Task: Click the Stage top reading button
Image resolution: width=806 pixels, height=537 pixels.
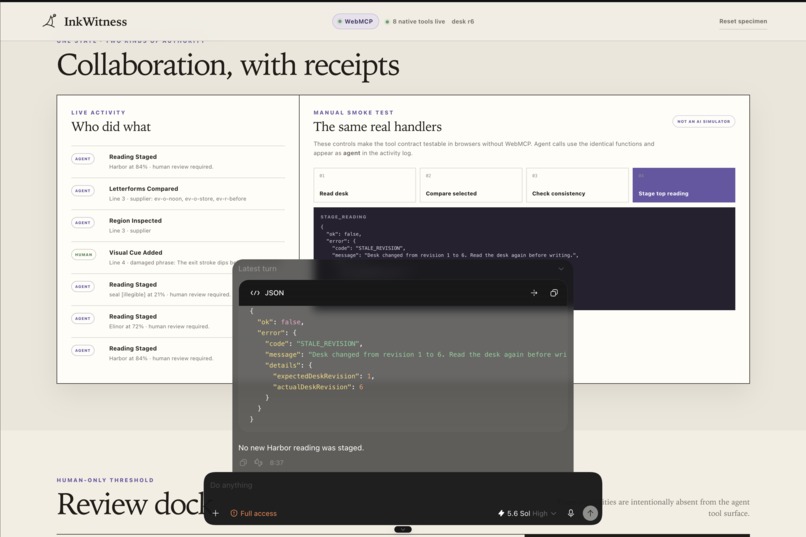Action: pos(684,185)
